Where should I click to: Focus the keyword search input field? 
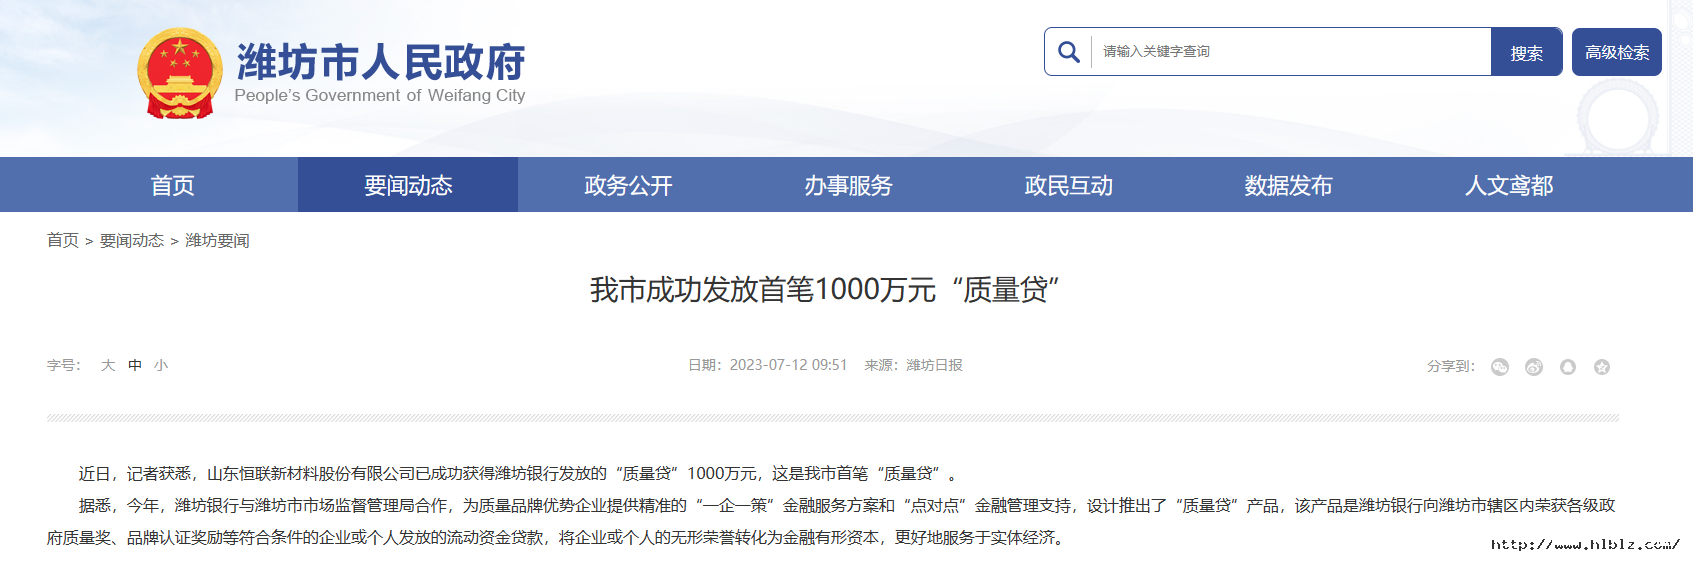tap(1290, 52)
